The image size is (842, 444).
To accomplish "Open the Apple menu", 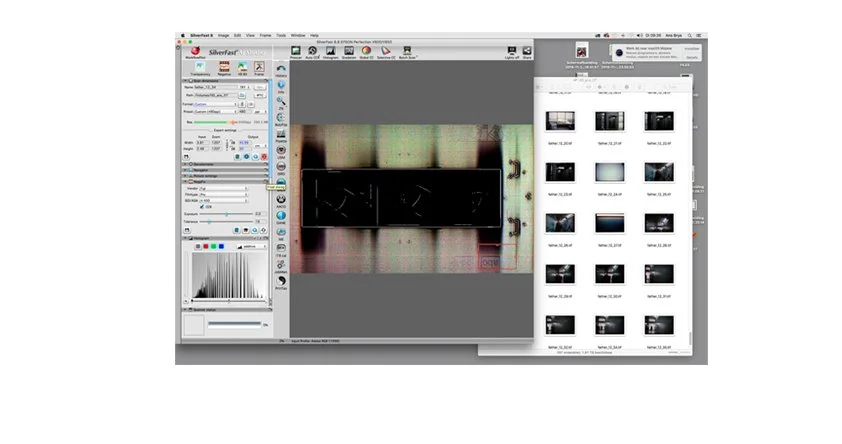I will tap(183, 35).
